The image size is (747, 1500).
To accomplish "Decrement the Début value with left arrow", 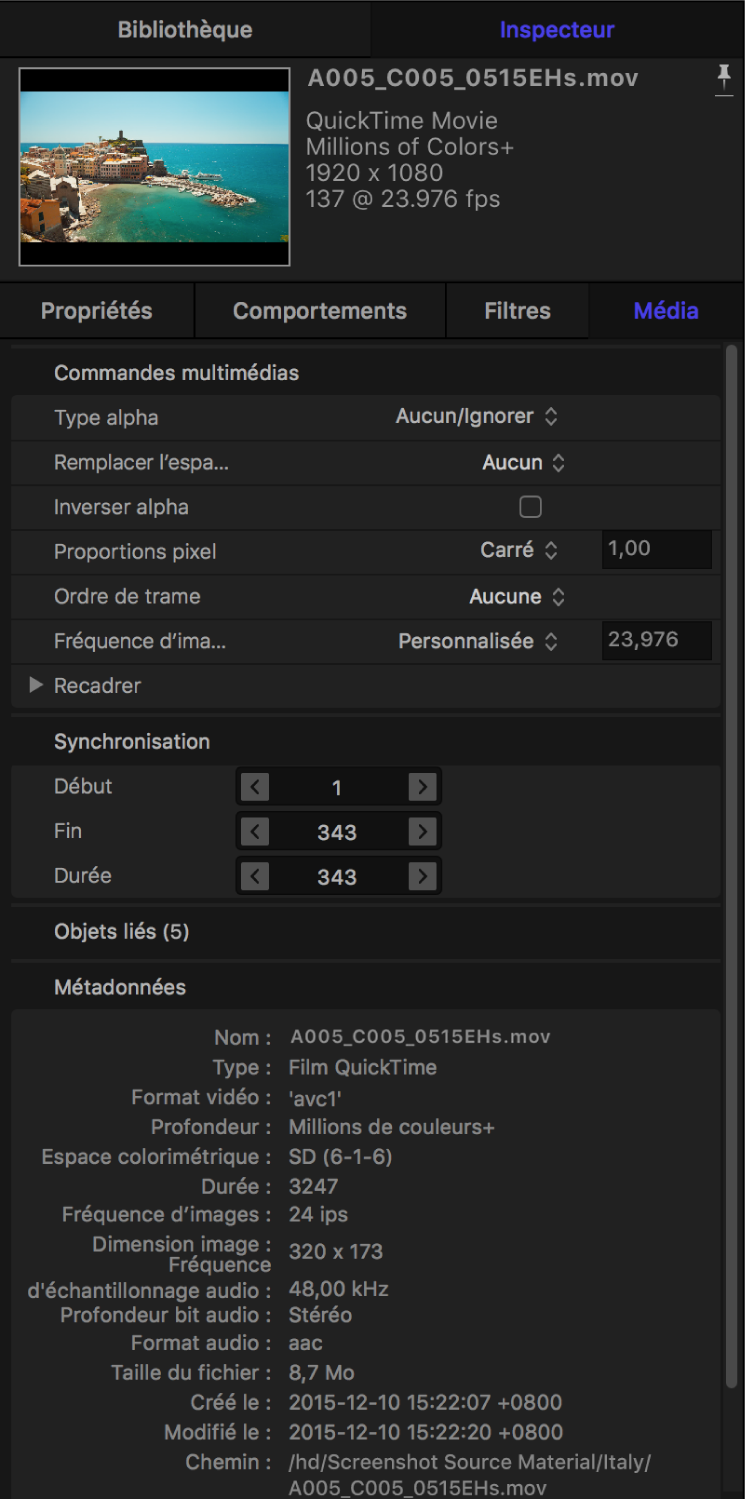I will coord(255,788).
